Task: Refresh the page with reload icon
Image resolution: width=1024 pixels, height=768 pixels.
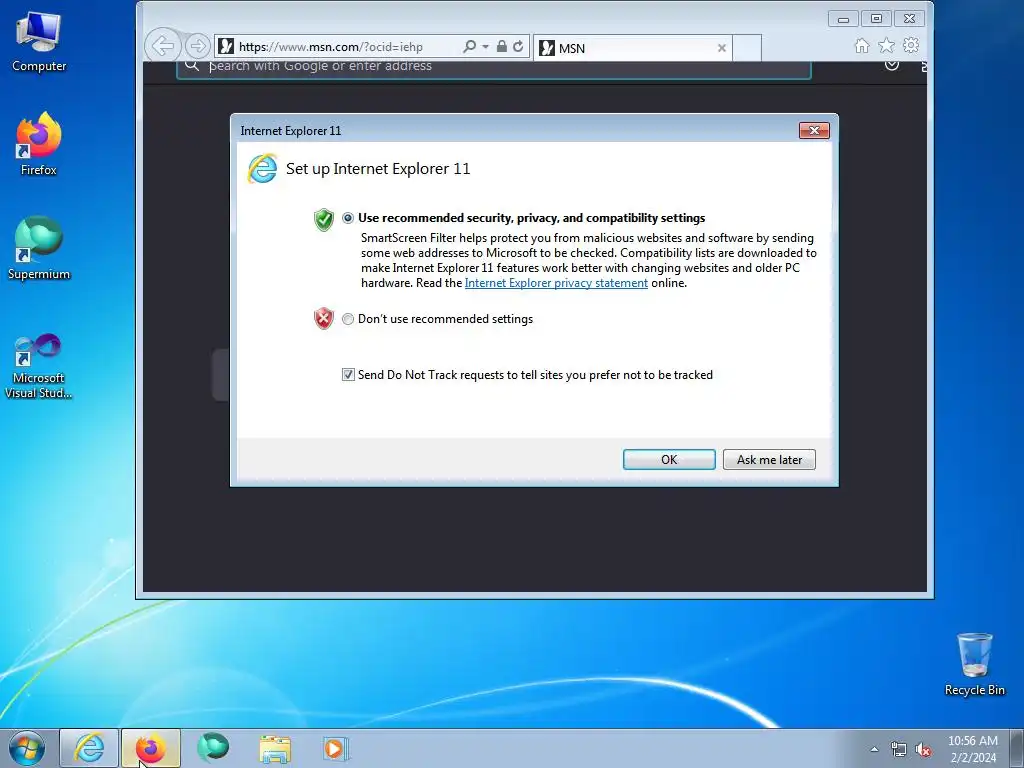Action: (x=518, y=46)
